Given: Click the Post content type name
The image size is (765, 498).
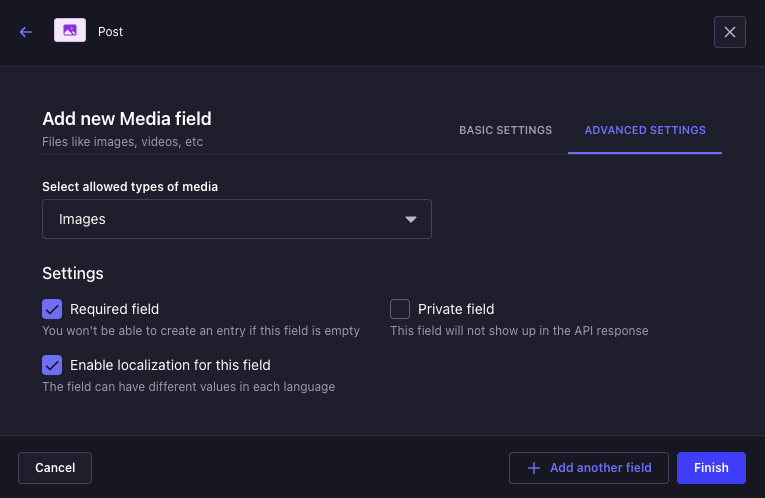Looking at the screenshot, I should pyautogui.click(x=111, y=32).
